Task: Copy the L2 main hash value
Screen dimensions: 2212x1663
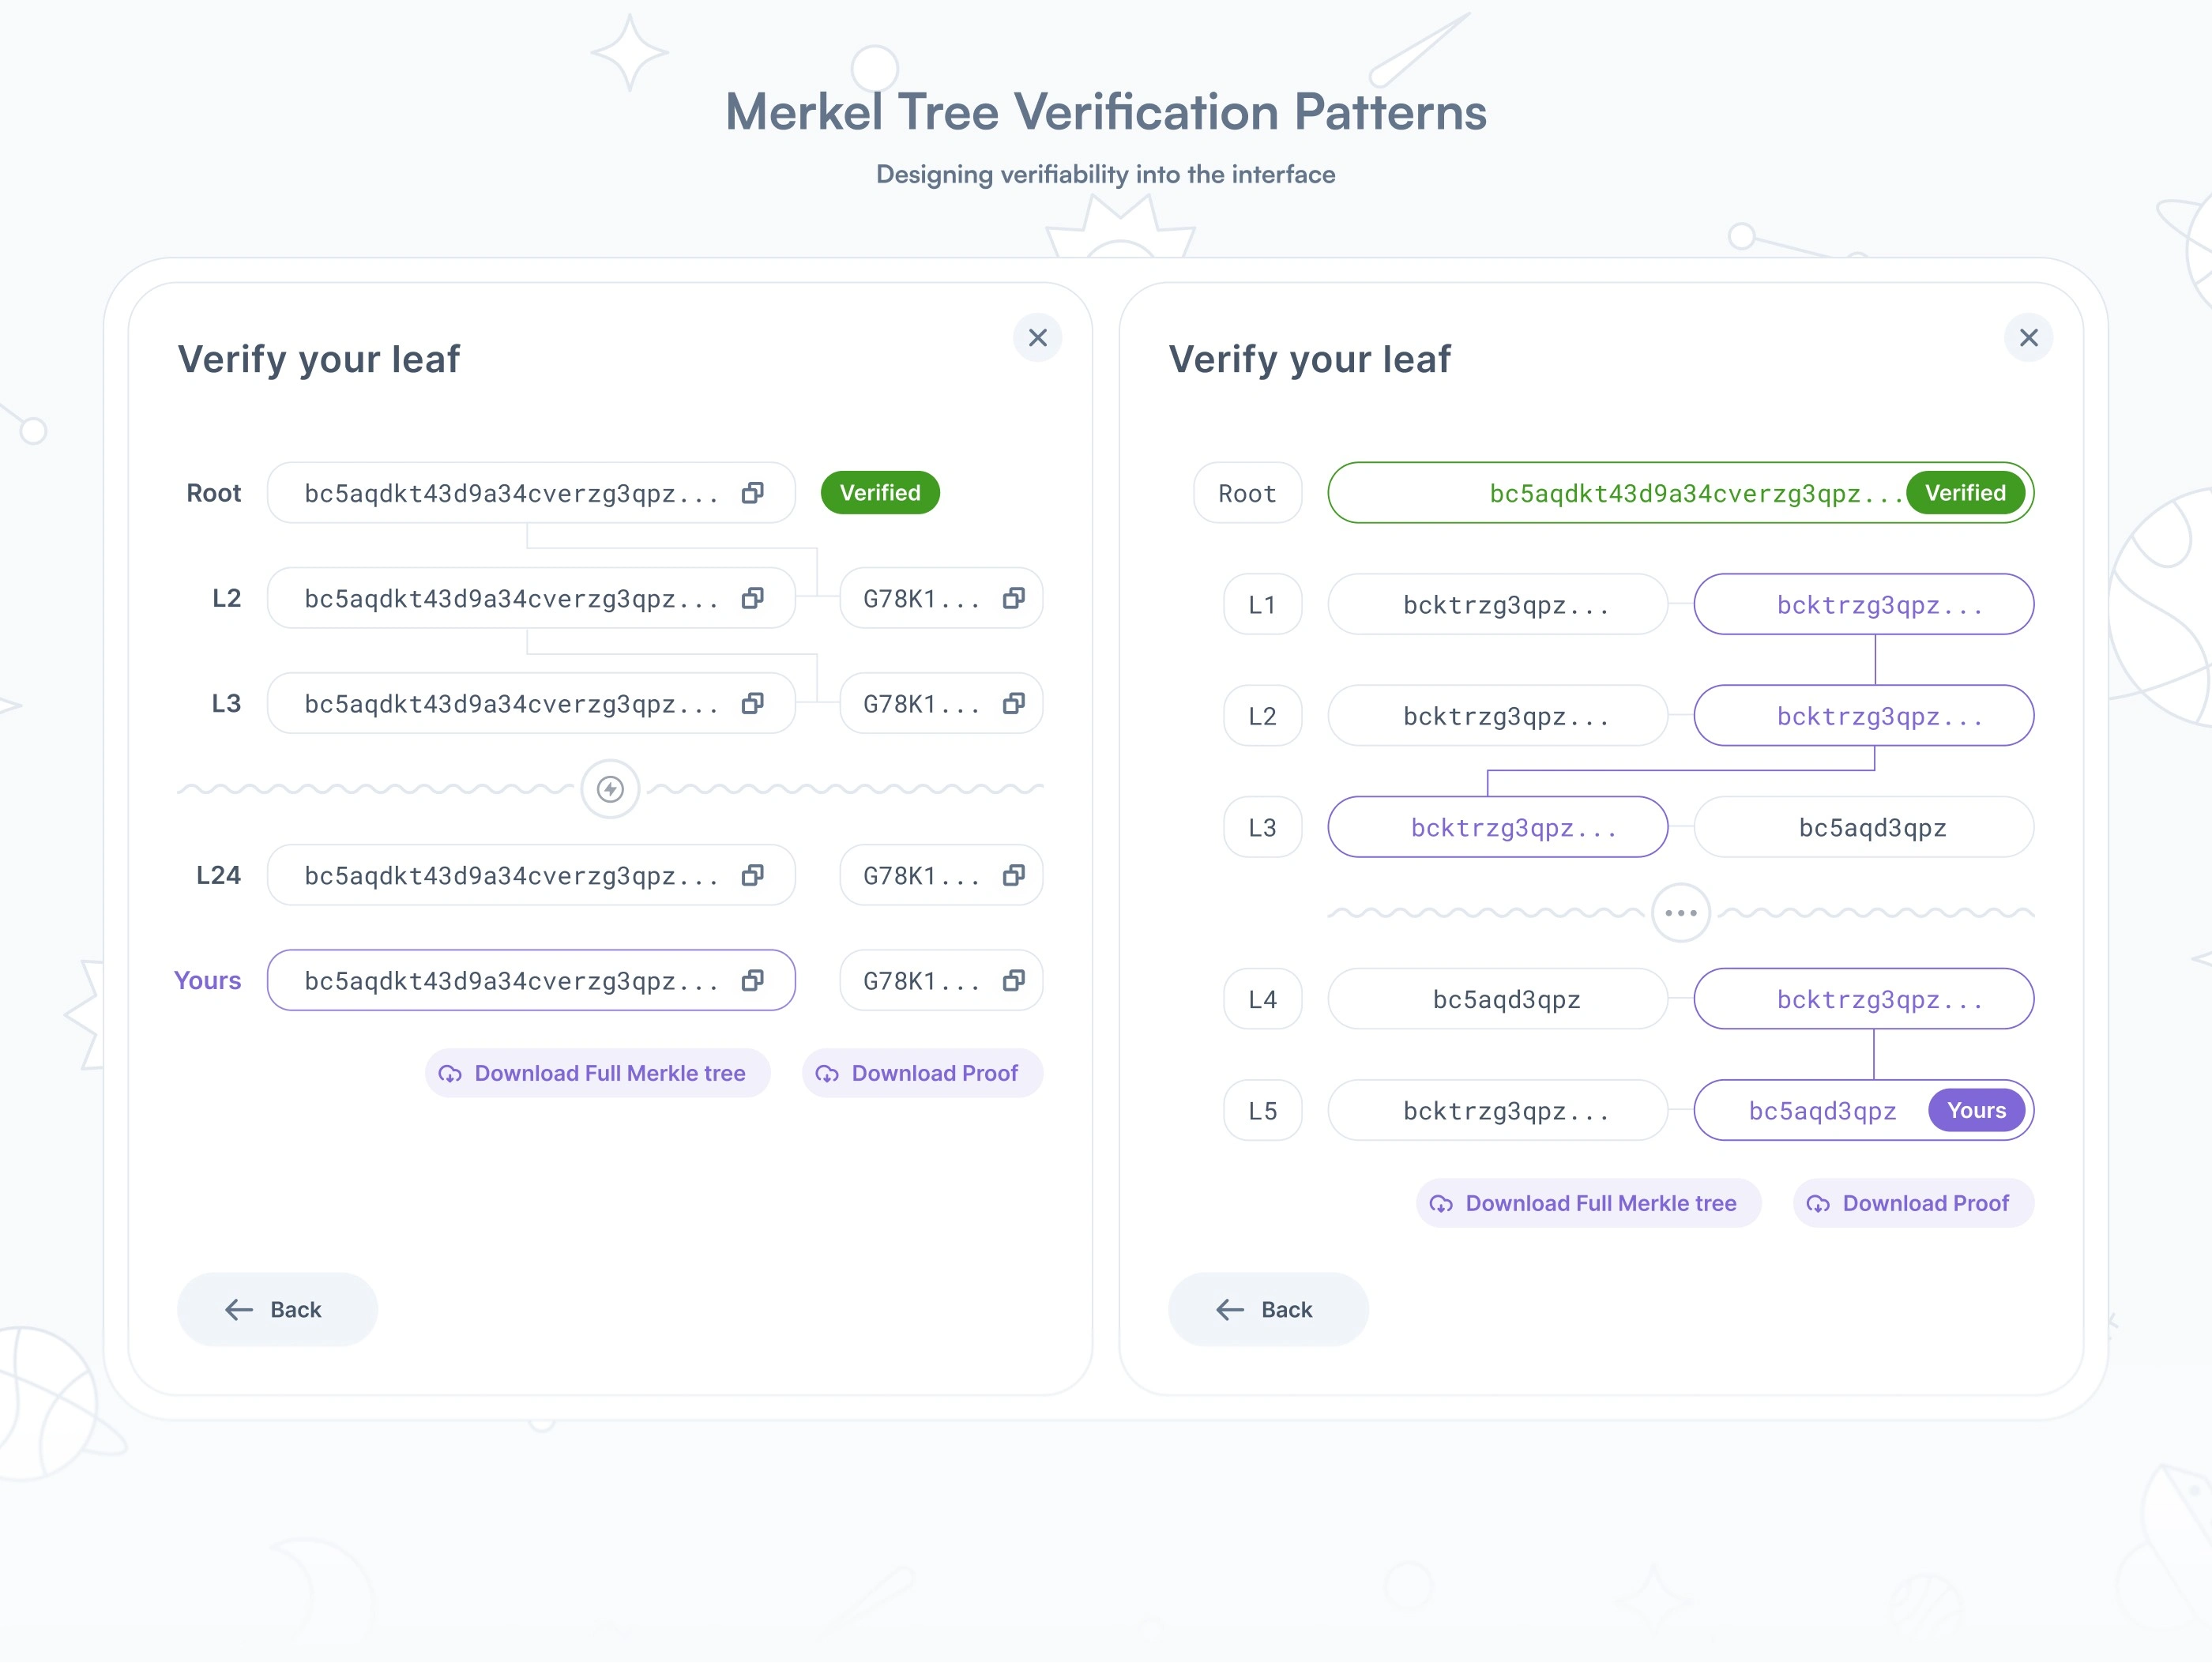Action: pyautogui.click(x=752, y=598)
